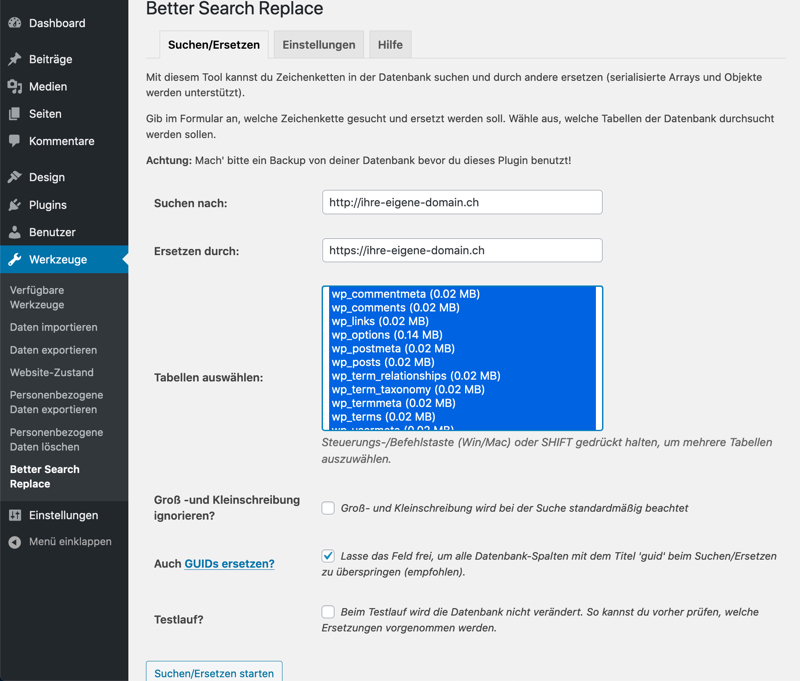Open Website-Zustand submenu

click(x=52, y=372)
